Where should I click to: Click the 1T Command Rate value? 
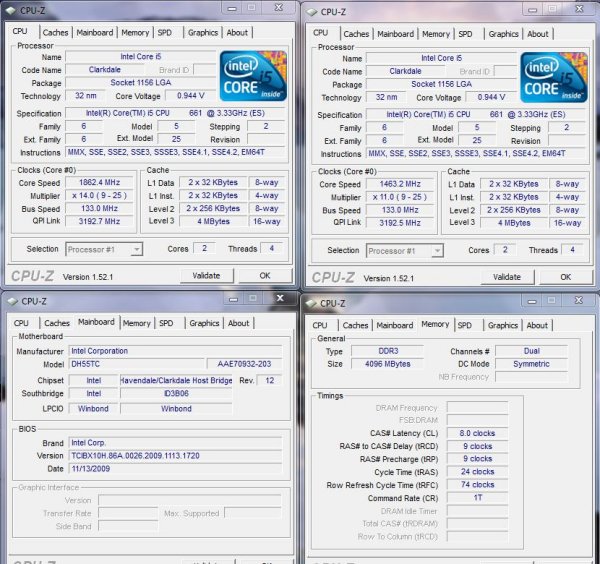[478, 498]
